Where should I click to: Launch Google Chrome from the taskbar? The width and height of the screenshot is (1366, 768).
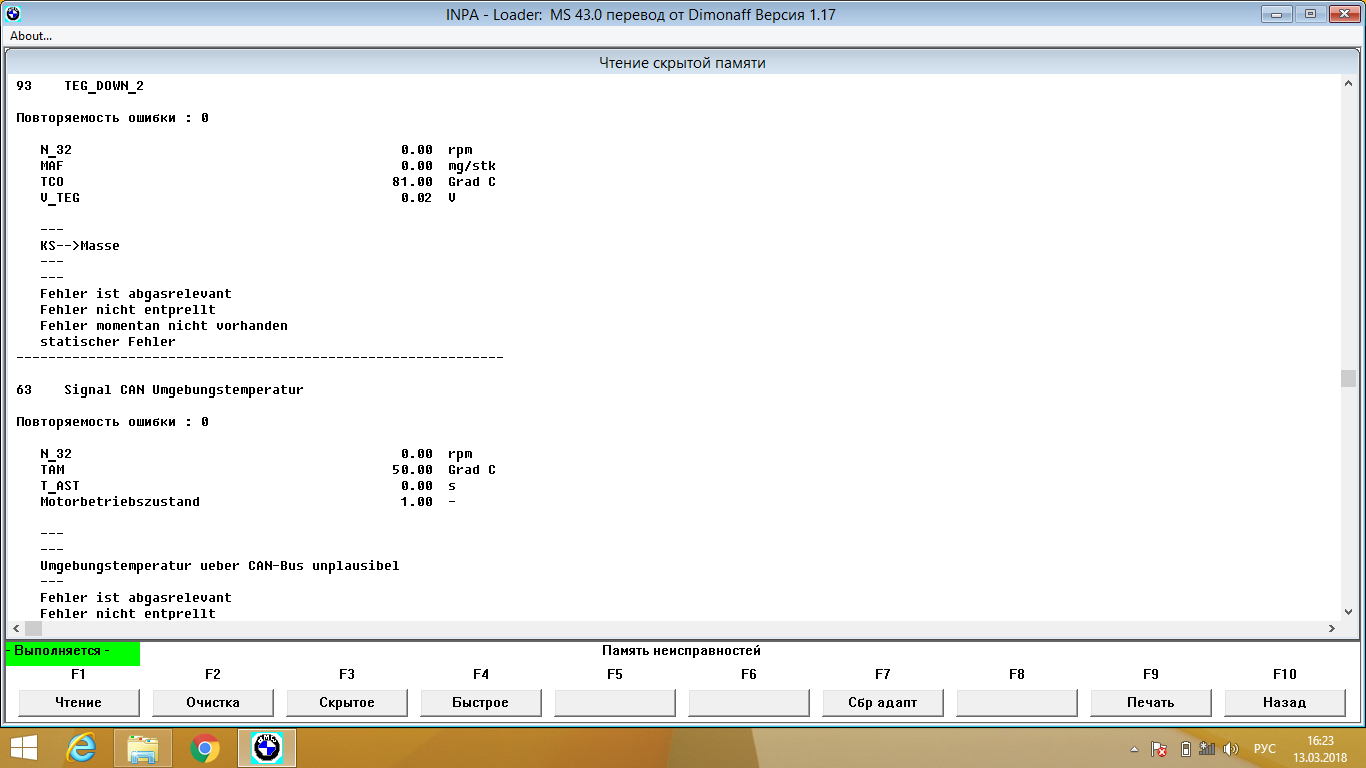pyautogui.click(x=205, y=748)
